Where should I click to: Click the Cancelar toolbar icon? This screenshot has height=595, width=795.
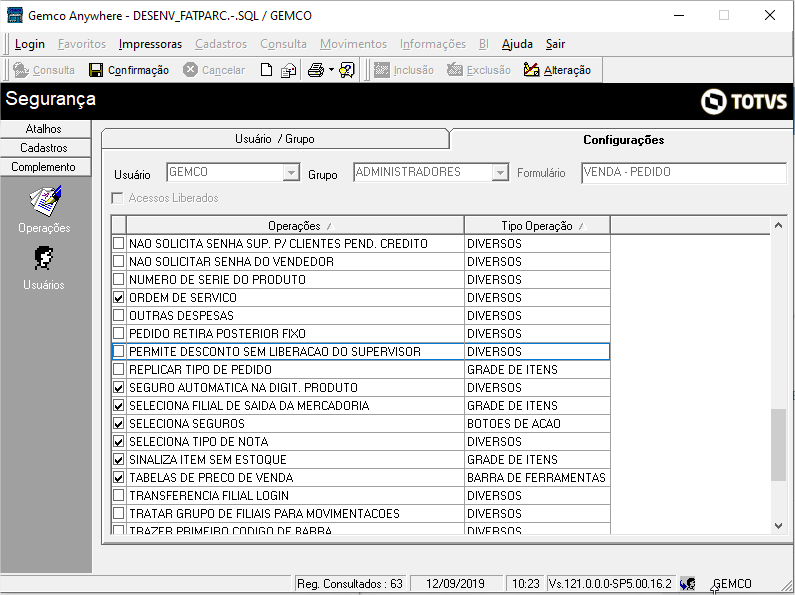pos(191,70)
